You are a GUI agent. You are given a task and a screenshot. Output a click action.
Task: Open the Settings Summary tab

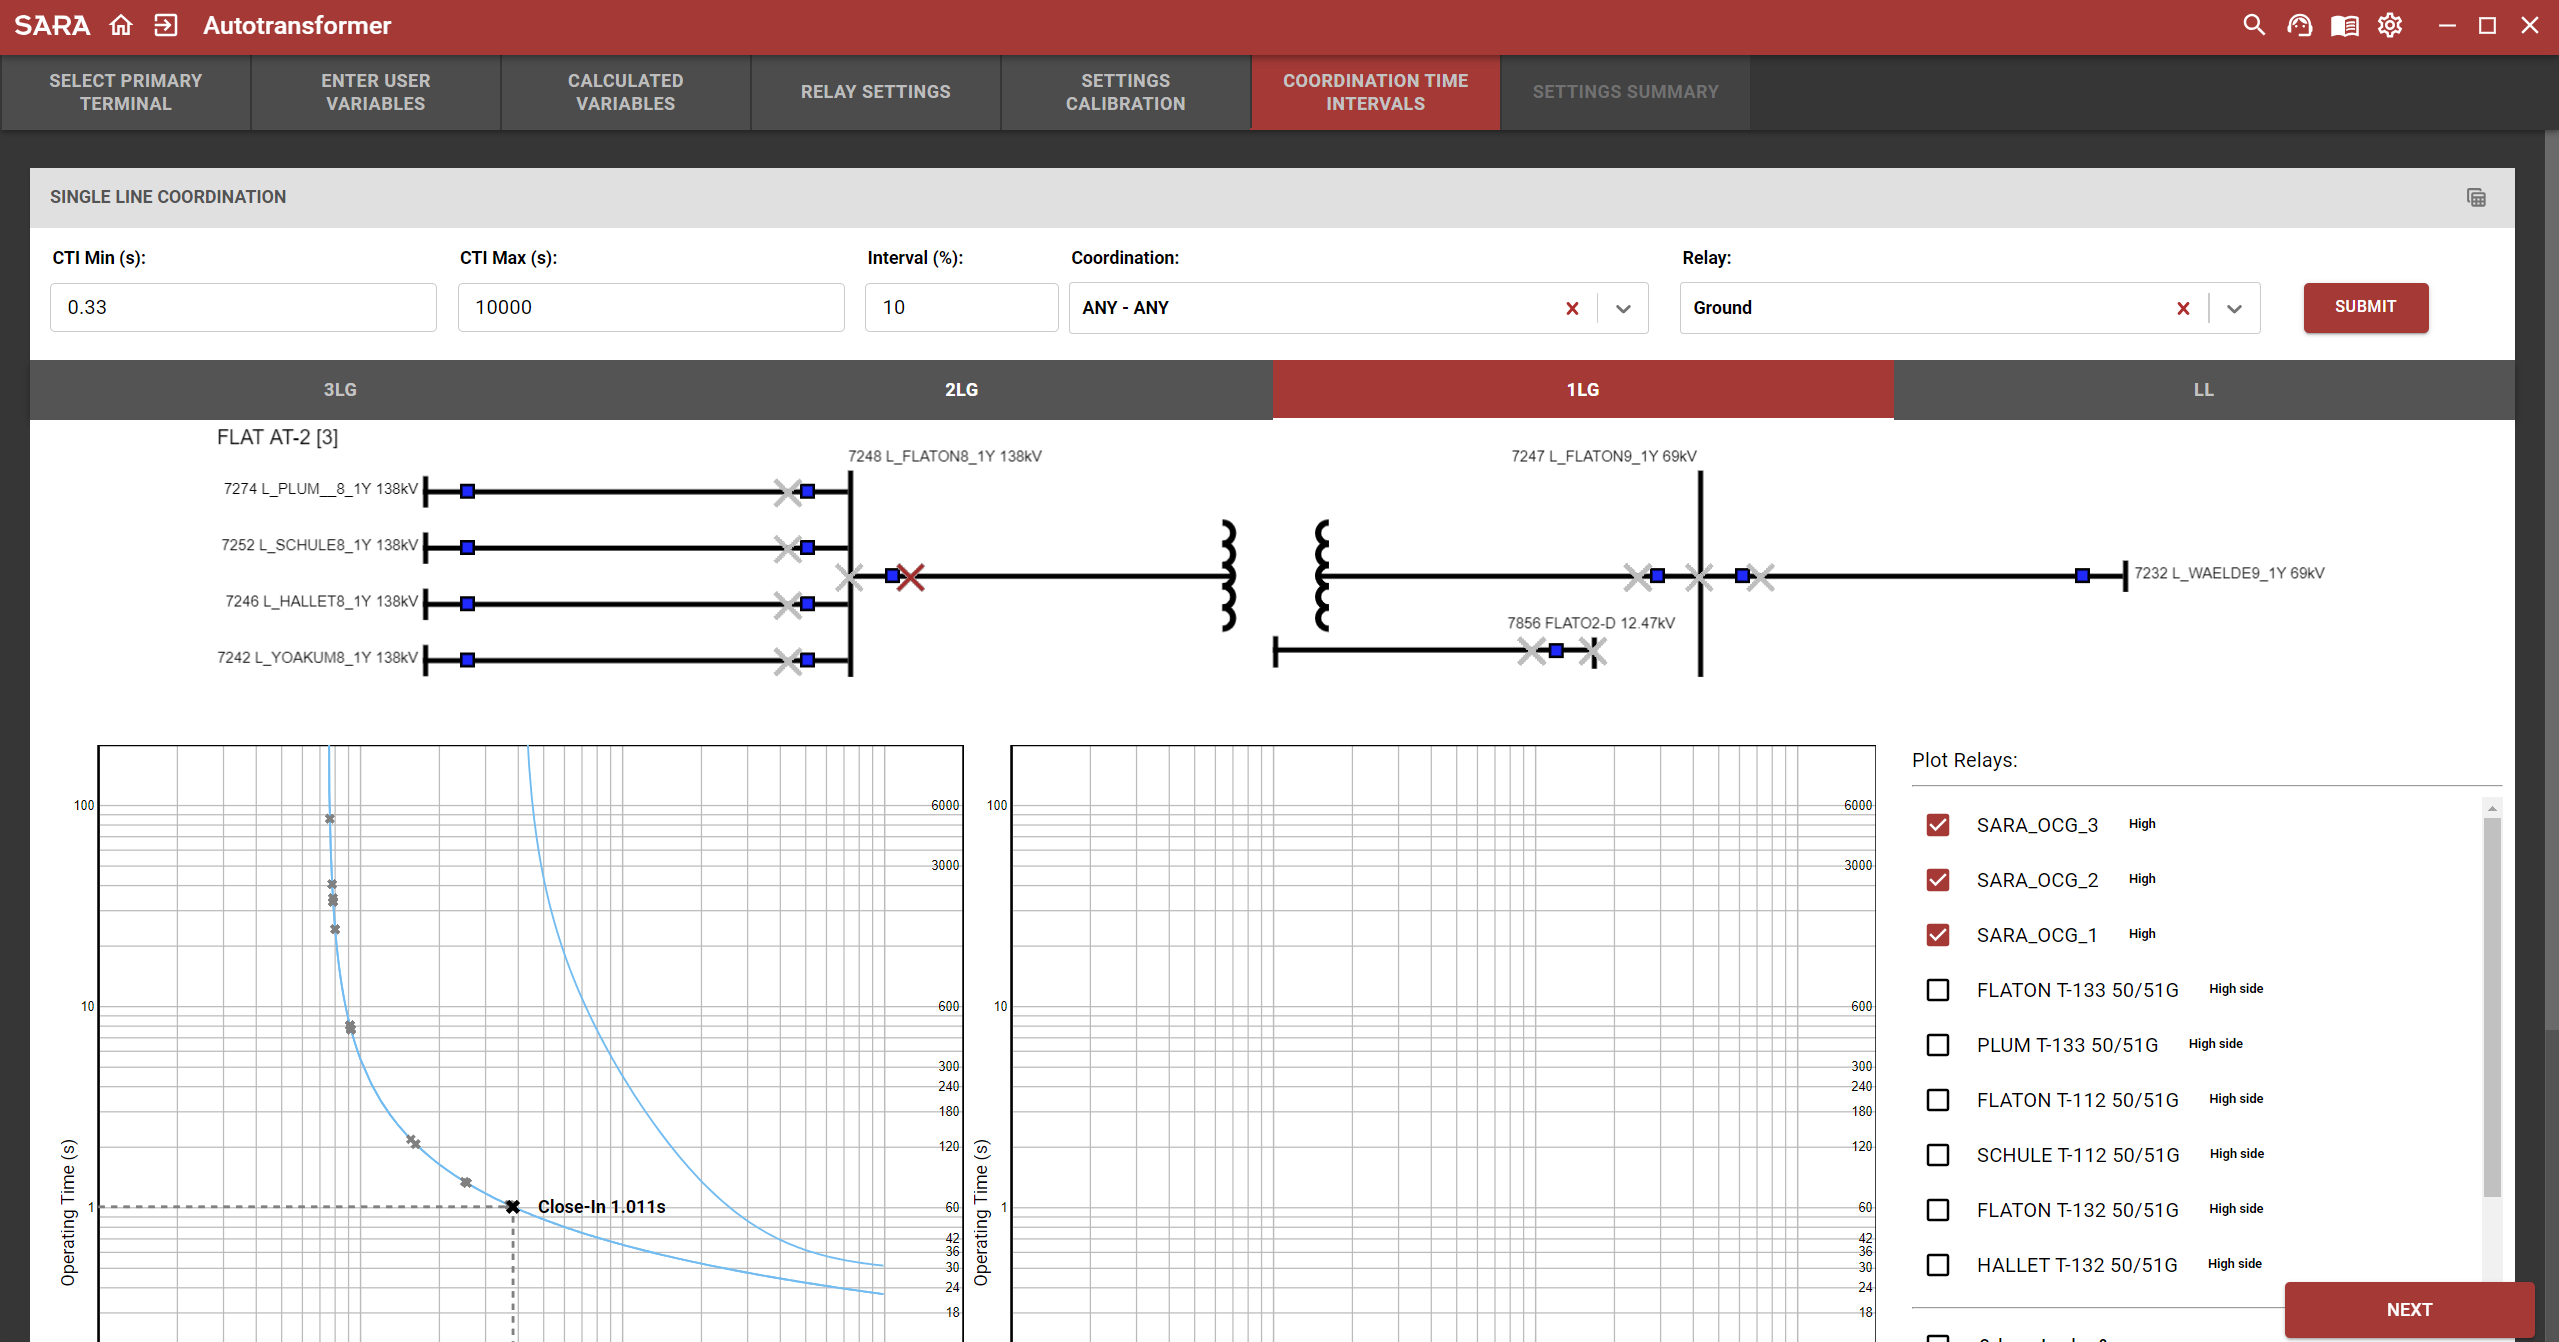(x=1626, y=92)
